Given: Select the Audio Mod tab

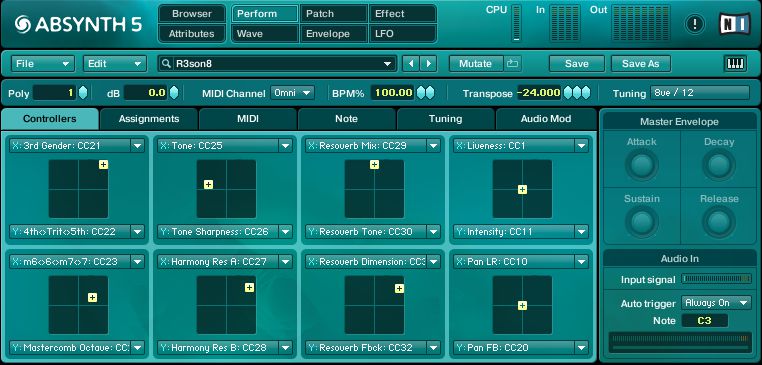Looking at the screenshot, I should pos(546,119).
